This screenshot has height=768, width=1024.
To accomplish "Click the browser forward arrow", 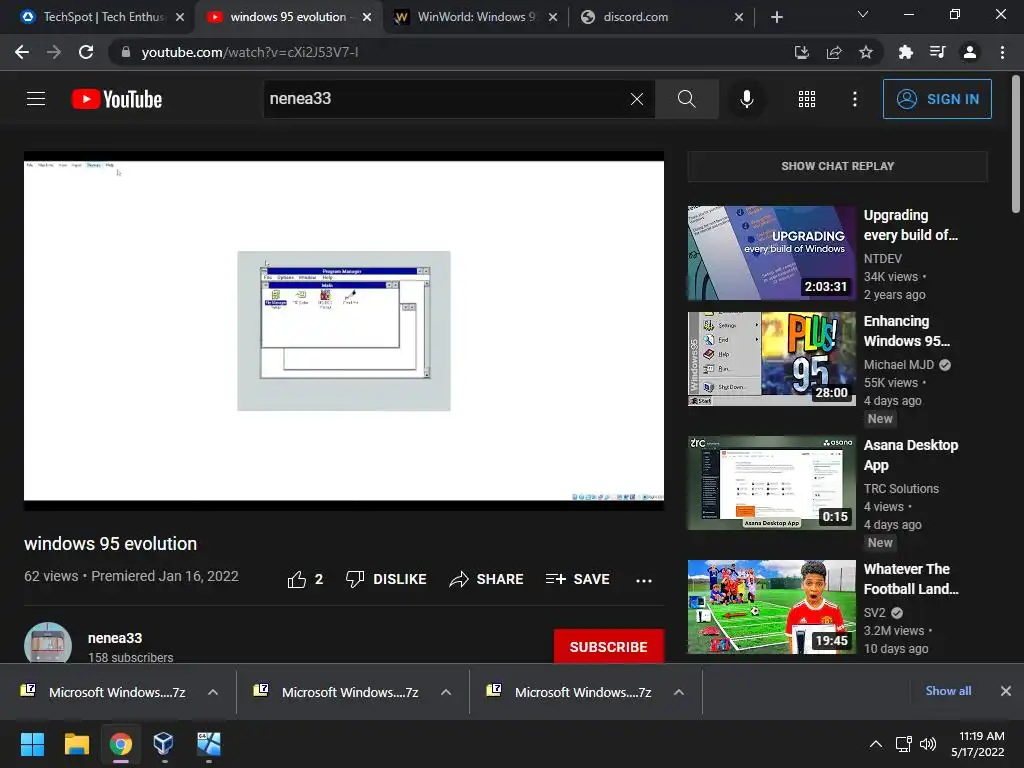I will coord(54,52).
